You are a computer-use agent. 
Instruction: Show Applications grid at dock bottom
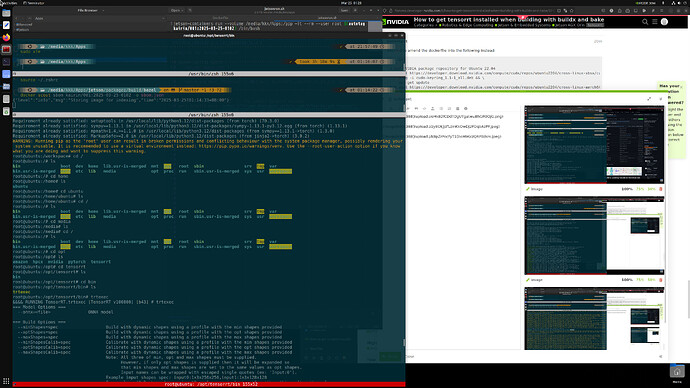(x=6, y=381)
